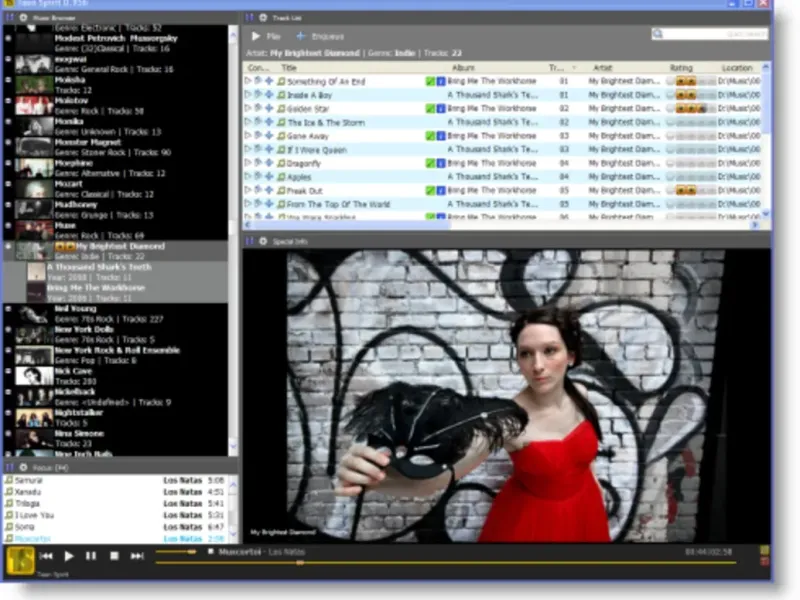Image resolution: width=800 pixels, height=600 pixels.
Task: Enqueue Inside A Boy with its plus icon
Action: coord(269,94)
